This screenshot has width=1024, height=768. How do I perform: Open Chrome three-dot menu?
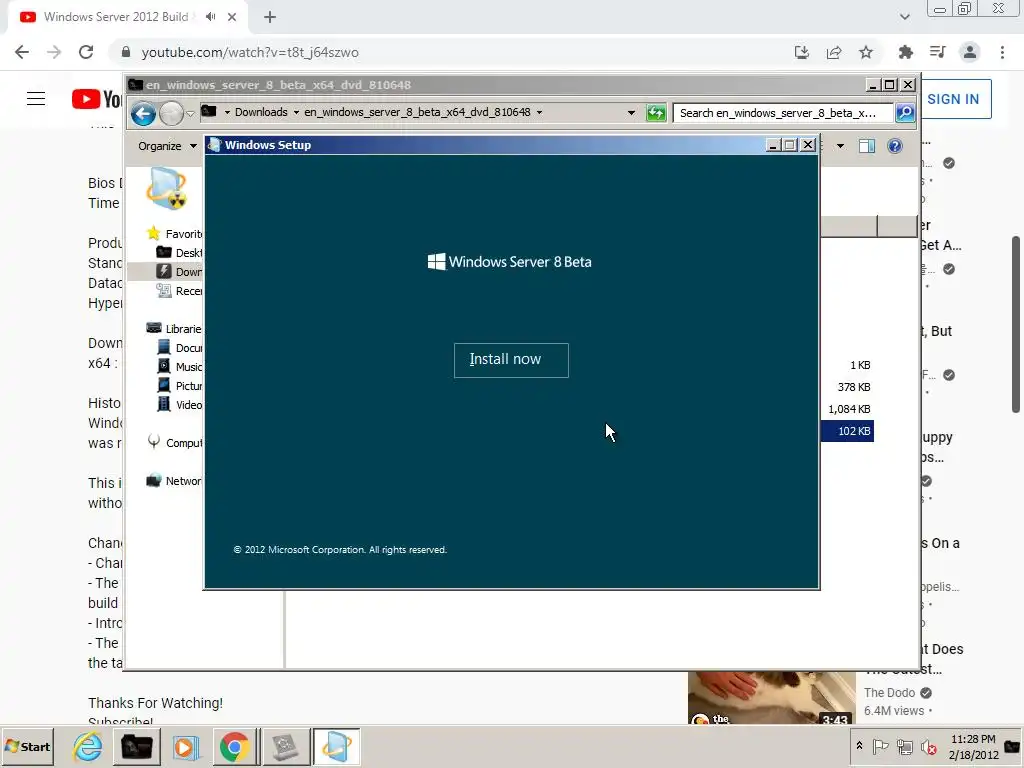click(1002, 52)
